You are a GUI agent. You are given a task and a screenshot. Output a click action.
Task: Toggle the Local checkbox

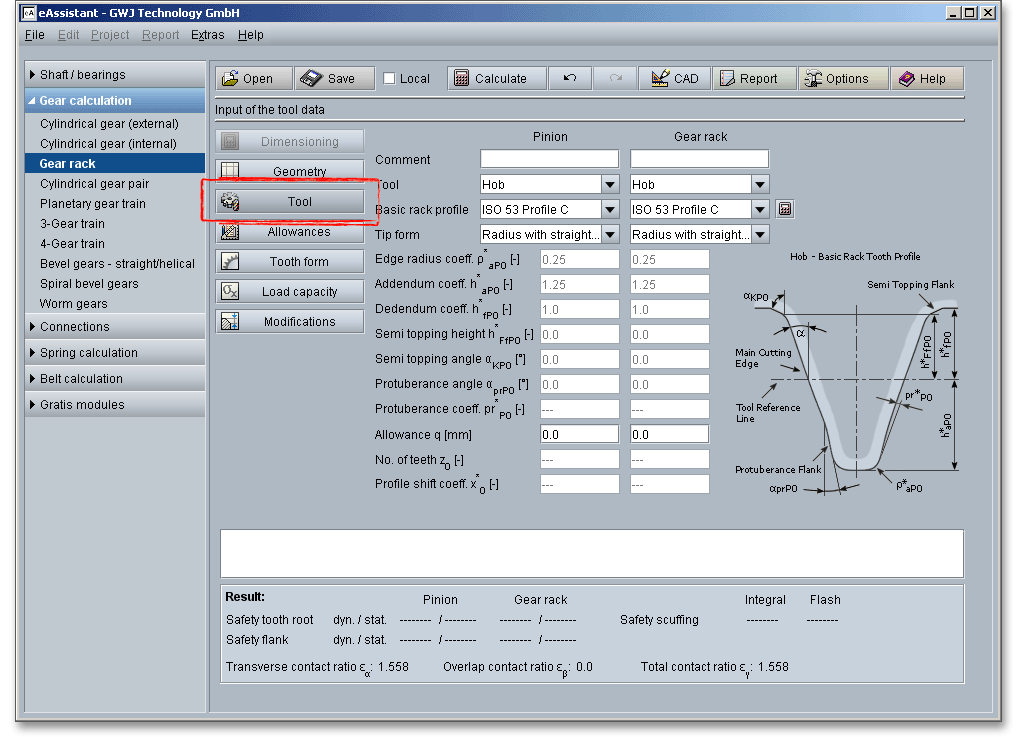tap(390, 79)
